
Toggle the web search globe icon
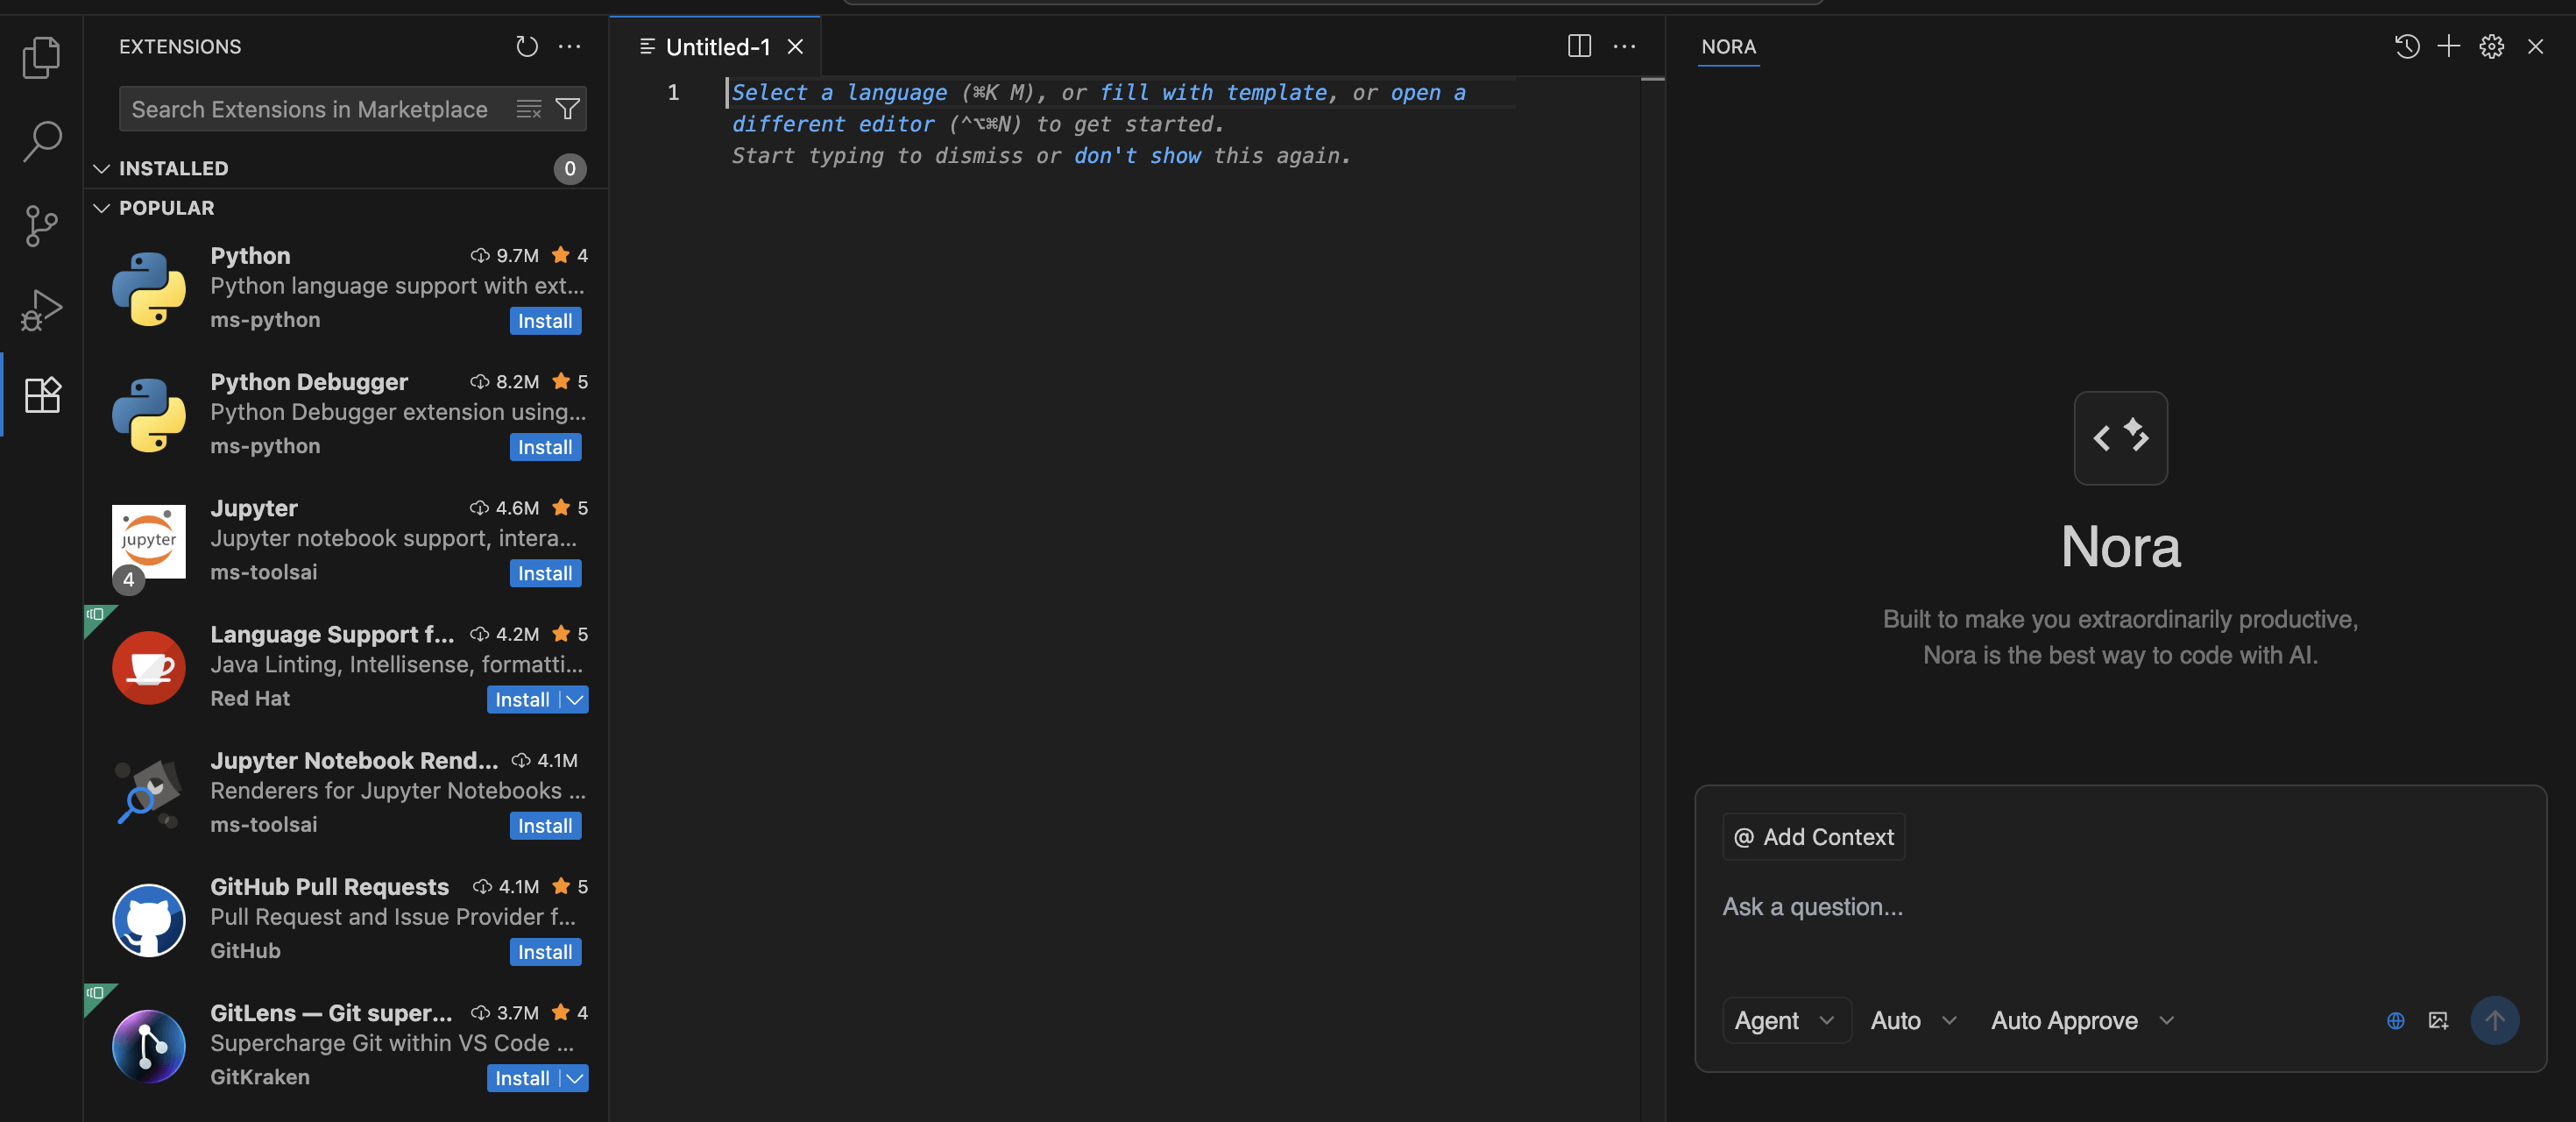point(2396,1021)
